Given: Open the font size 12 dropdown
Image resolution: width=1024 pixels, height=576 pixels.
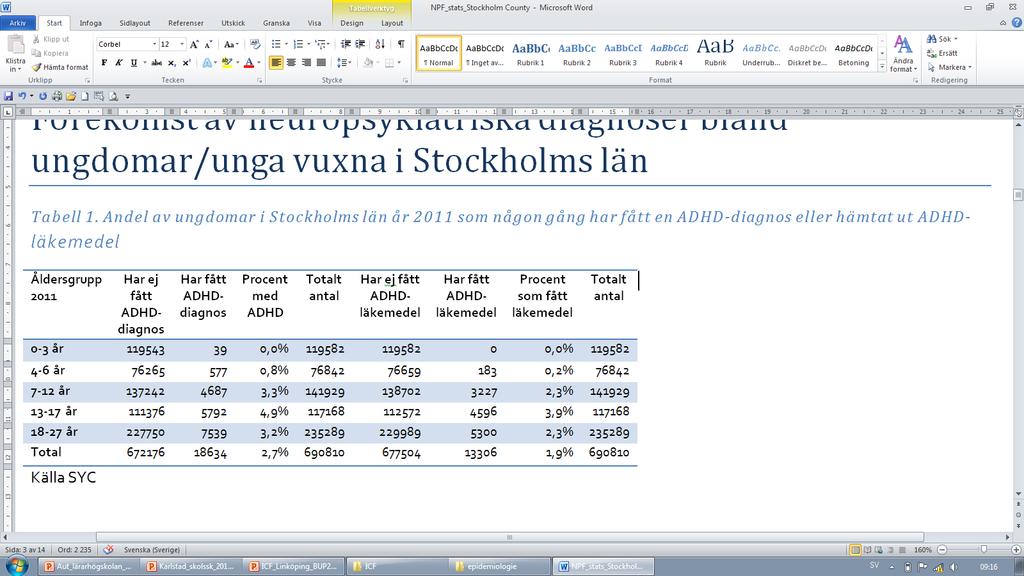Looking at the screenshot, I should coord(182,44).
